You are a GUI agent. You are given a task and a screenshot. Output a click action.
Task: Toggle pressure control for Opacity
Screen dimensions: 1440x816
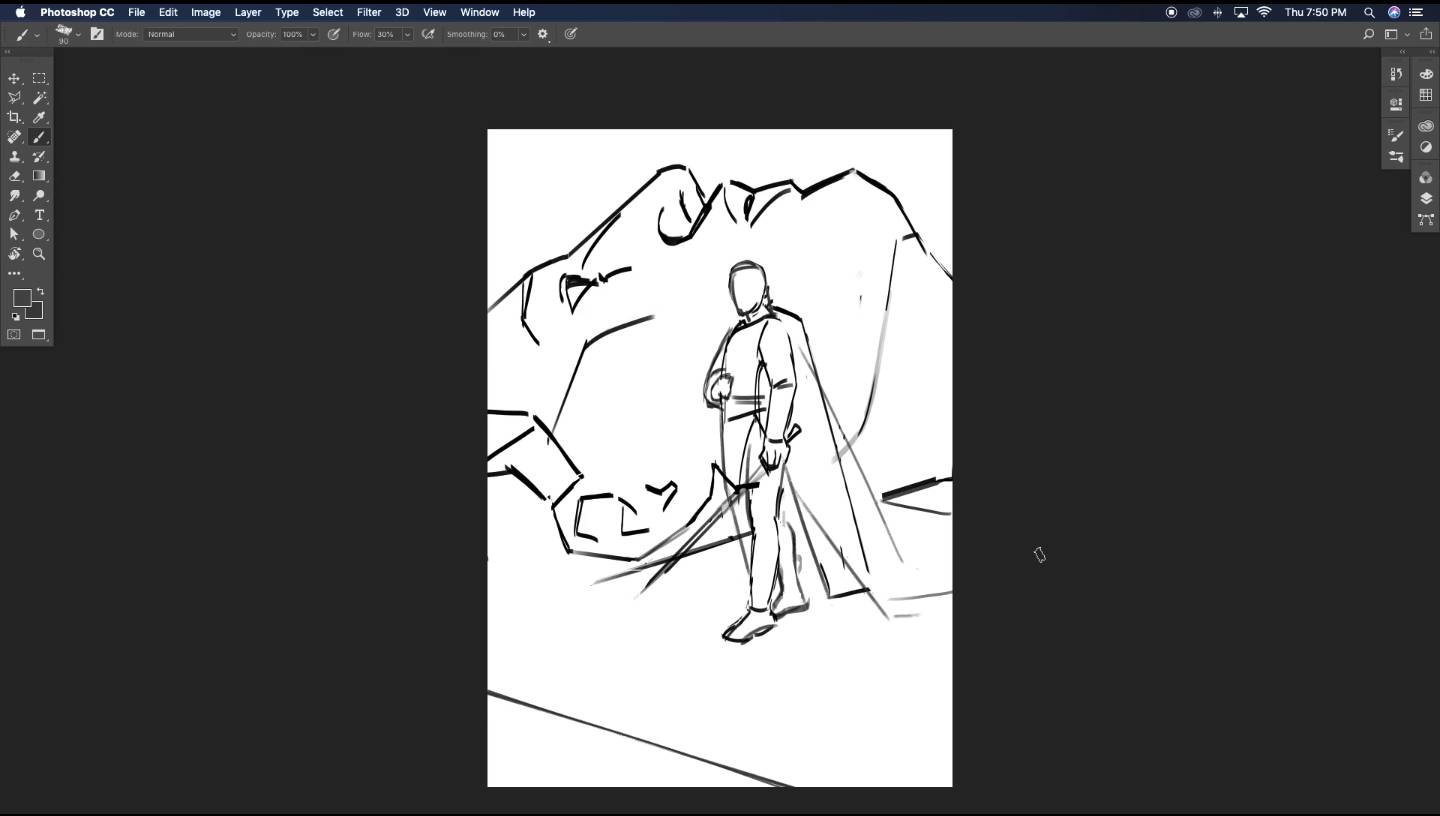(x=334, y=34)
